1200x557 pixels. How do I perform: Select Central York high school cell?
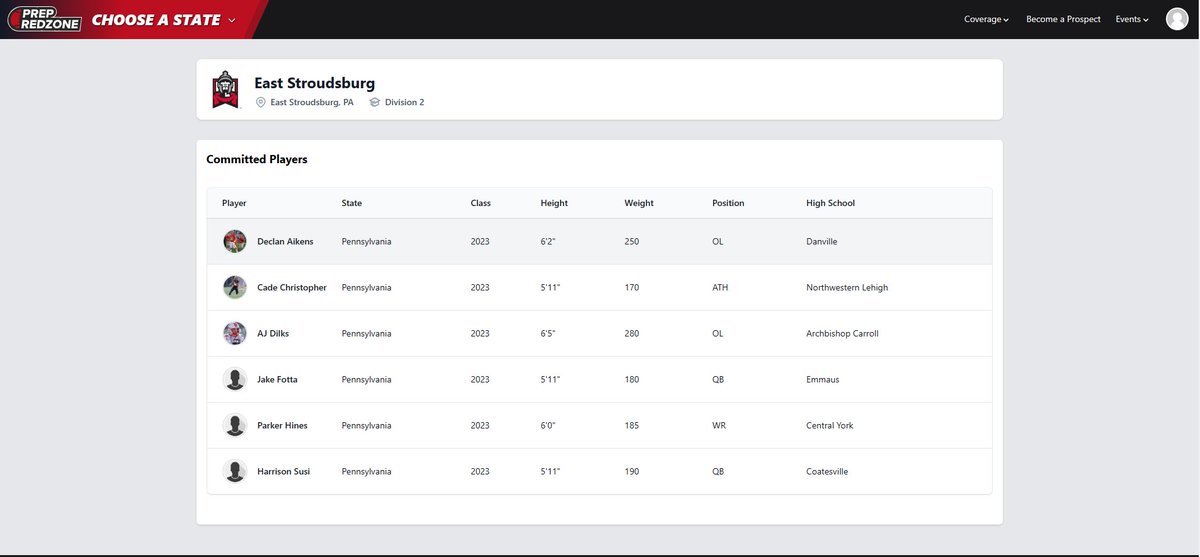coord(830,426)
